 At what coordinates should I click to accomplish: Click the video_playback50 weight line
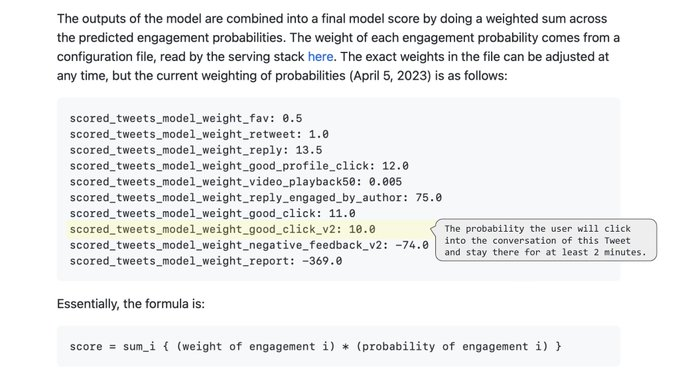tap(235, 182)
